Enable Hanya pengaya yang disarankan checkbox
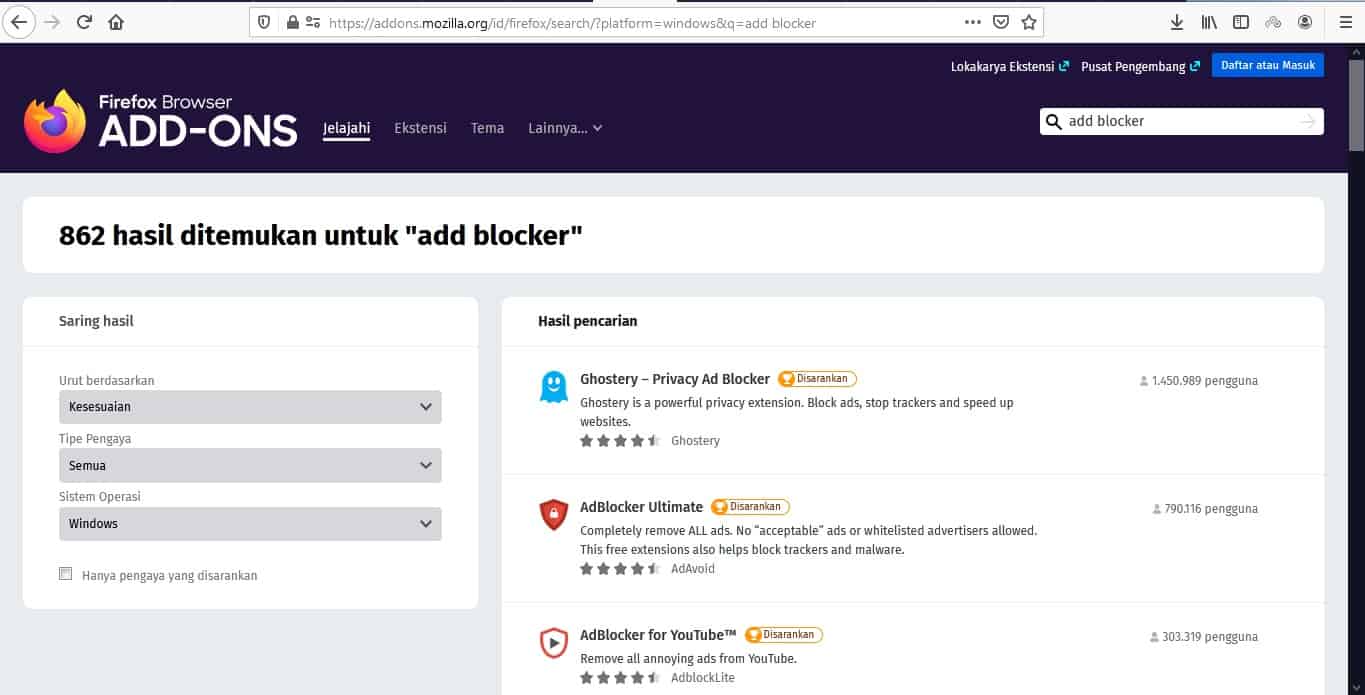This screenshot has height=695, width=1365. pos(66,574)
